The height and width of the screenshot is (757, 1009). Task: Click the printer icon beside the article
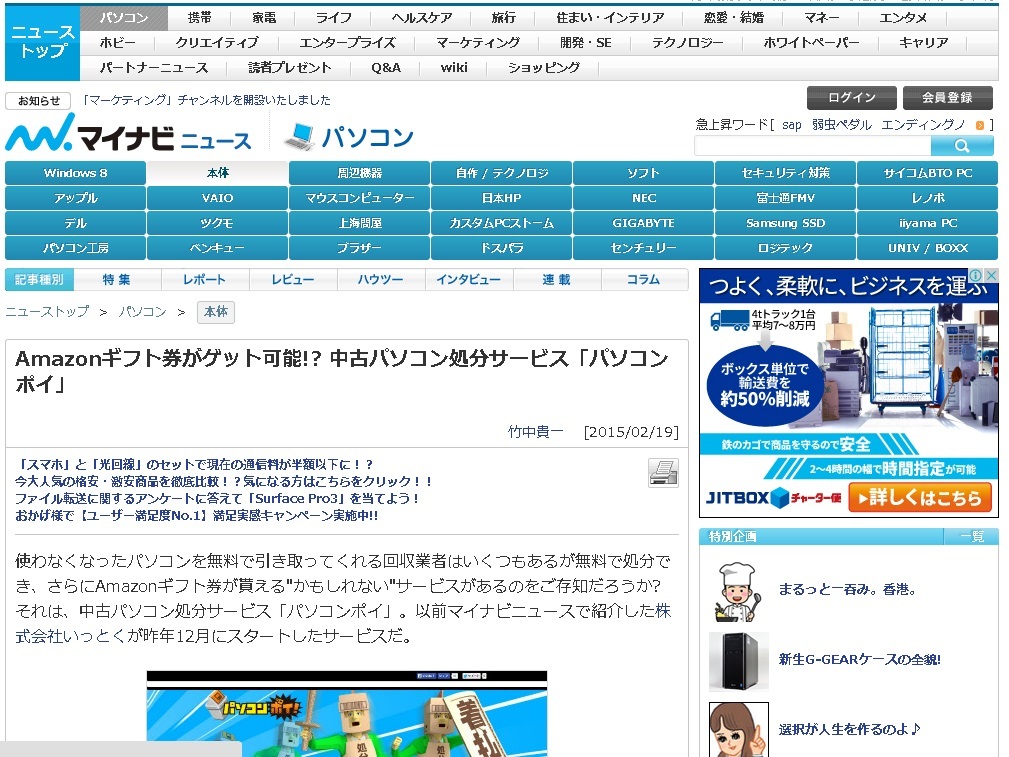tap(662, 472)
